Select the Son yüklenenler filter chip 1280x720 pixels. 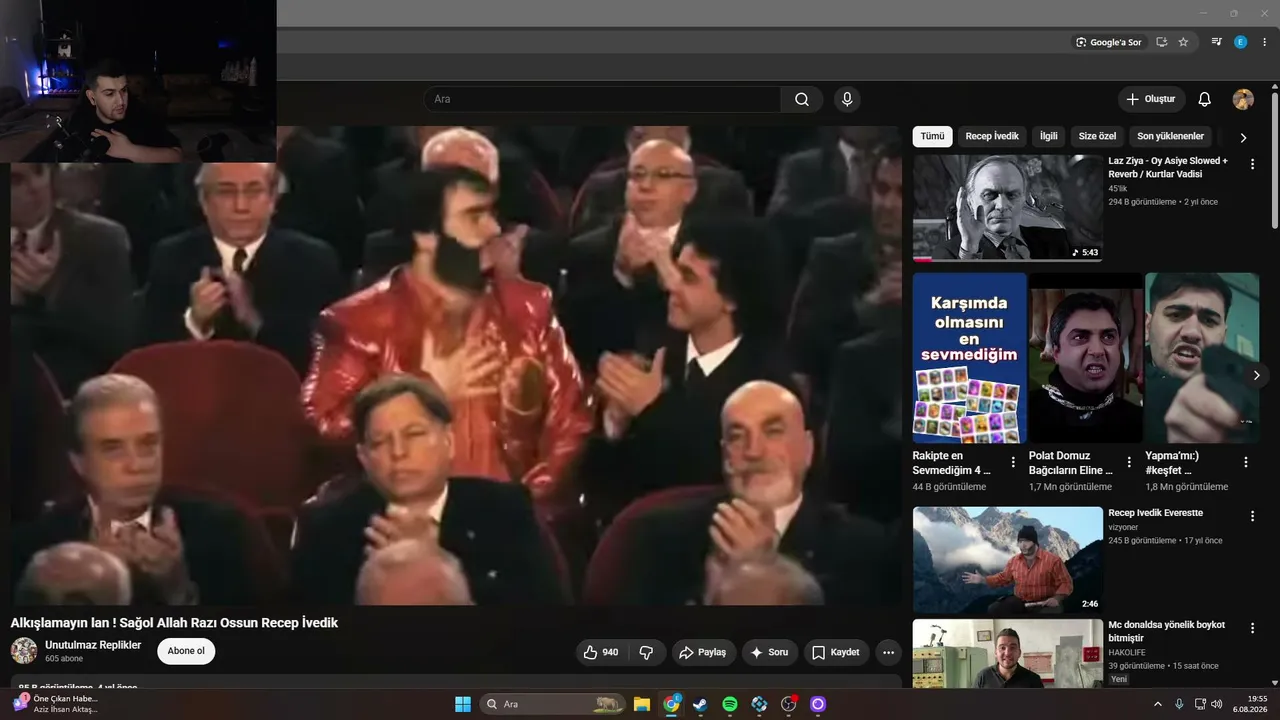tap(1171, 136)
